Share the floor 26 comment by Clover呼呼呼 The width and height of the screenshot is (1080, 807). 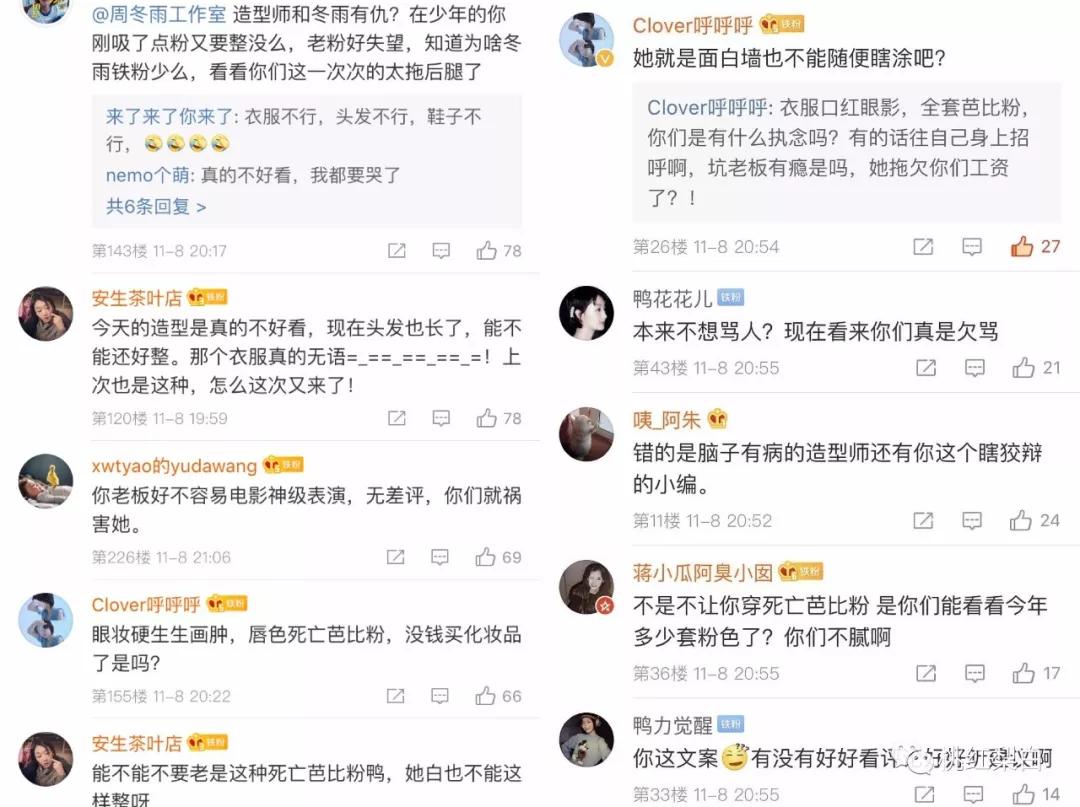923,247
